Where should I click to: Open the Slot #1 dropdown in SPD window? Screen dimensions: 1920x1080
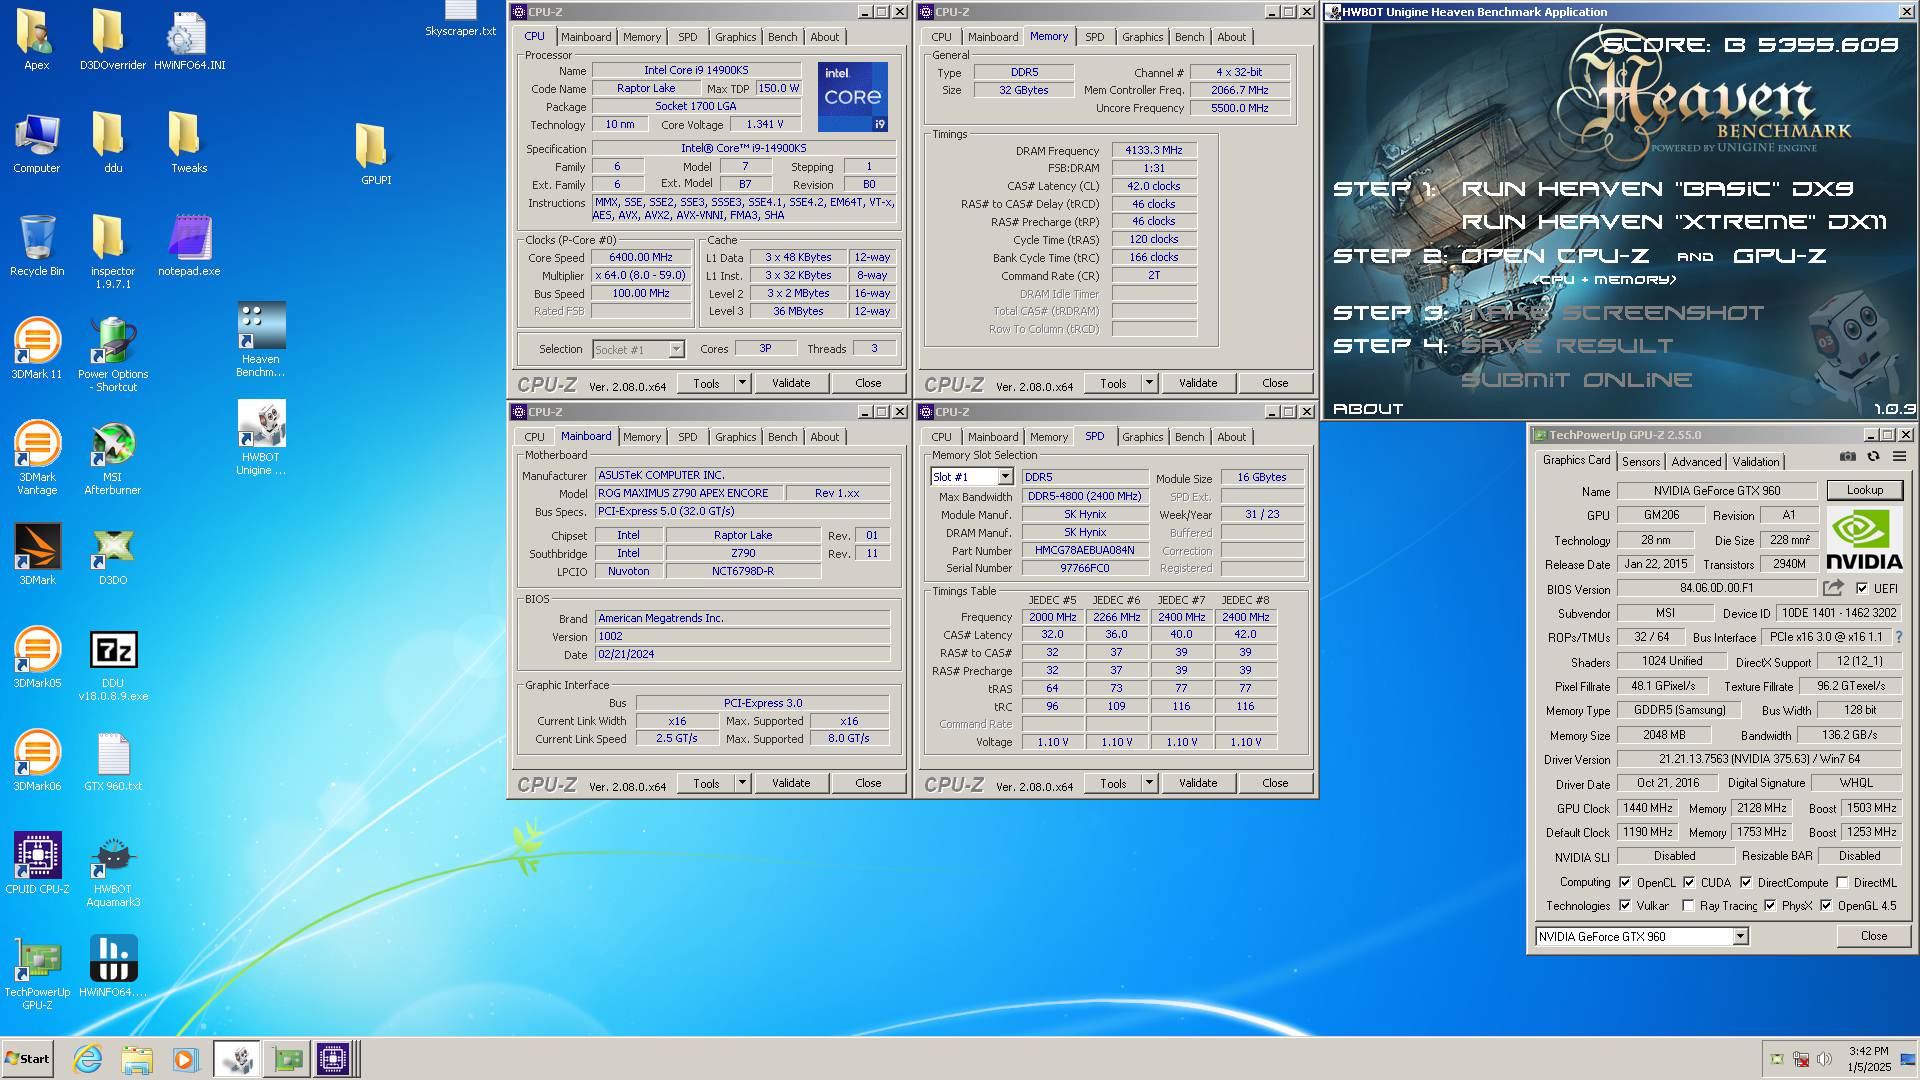coord(972,477)
